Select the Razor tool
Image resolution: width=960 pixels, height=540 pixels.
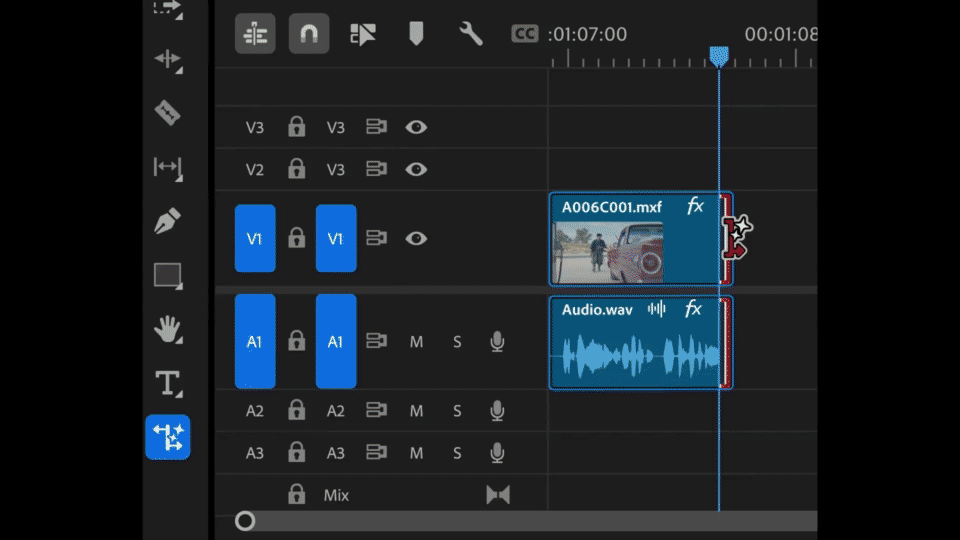pyautogui.click(x=167, y=112)
